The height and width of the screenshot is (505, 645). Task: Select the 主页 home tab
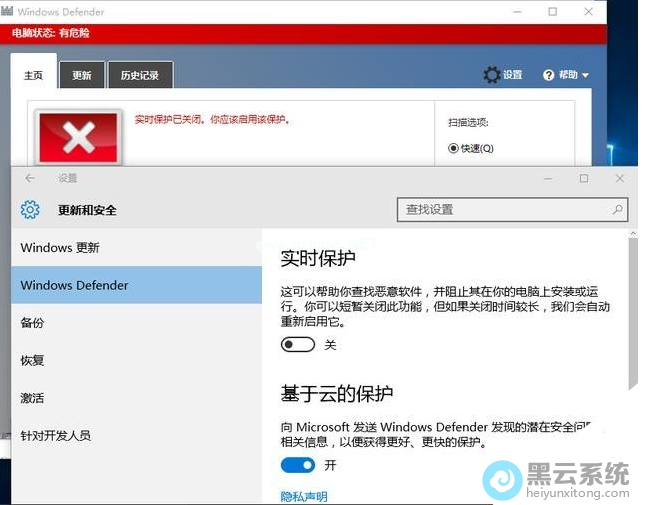[x=34, y=75]
